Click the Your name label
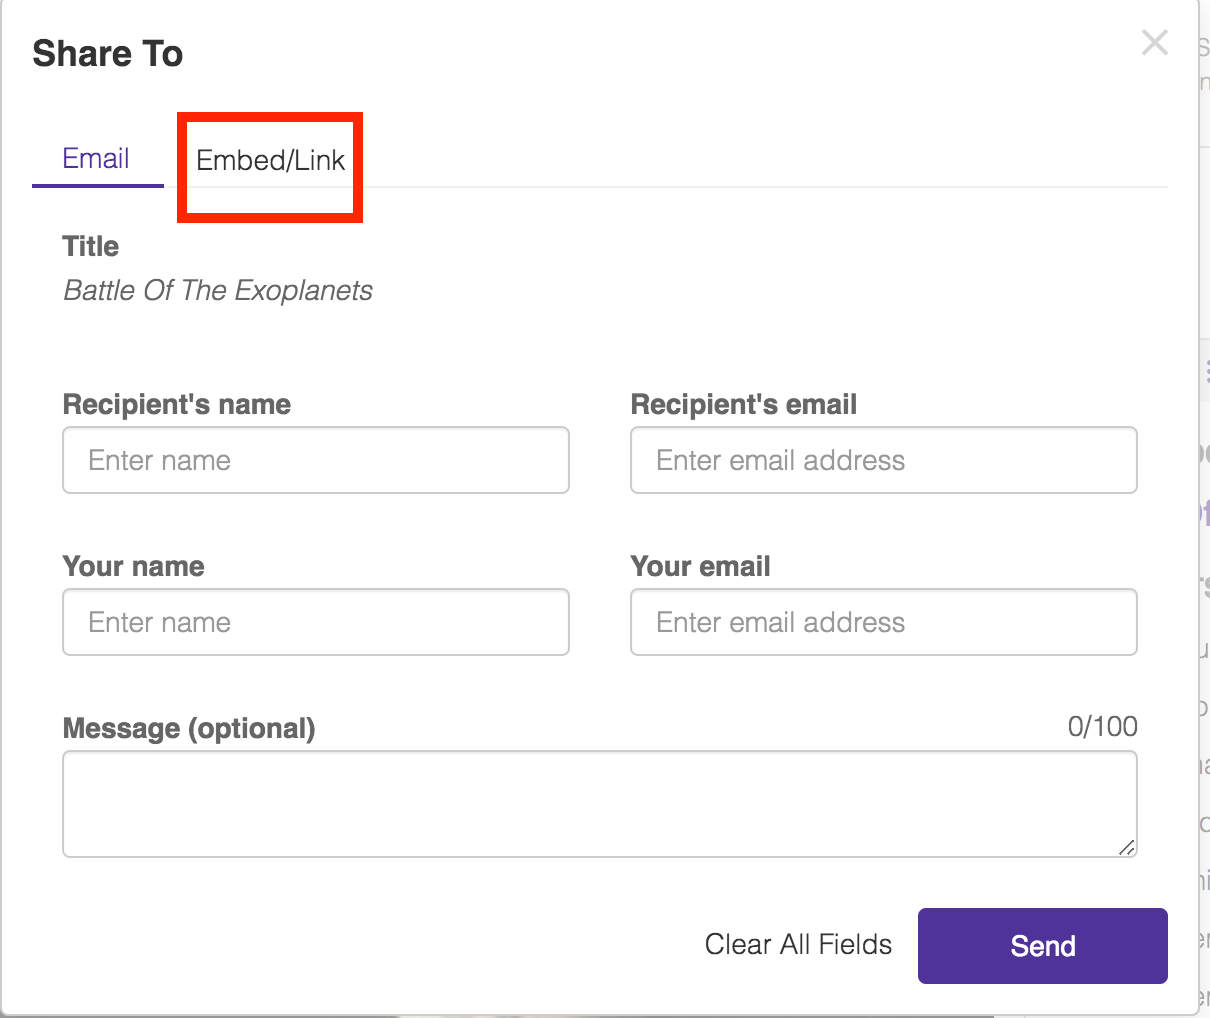 pyautogui.click(x=133, y=567)
